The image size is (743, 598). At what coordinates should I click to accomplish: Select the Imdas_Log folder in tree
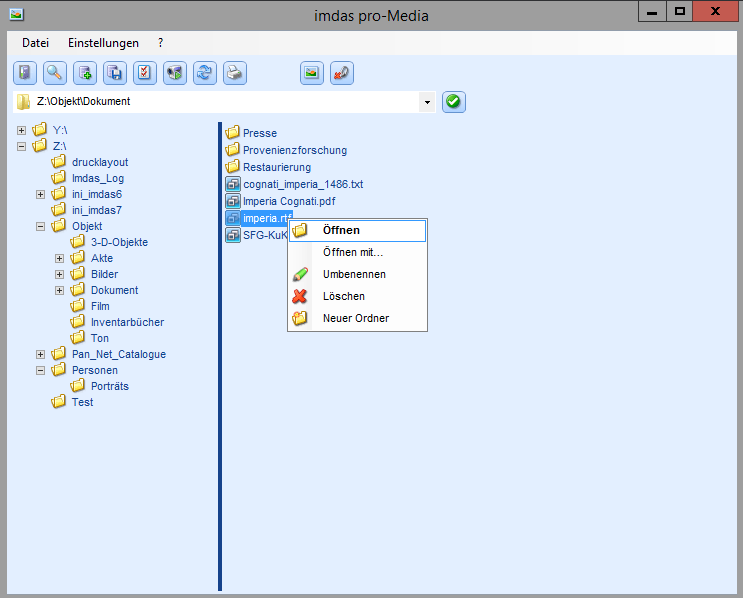98,178
